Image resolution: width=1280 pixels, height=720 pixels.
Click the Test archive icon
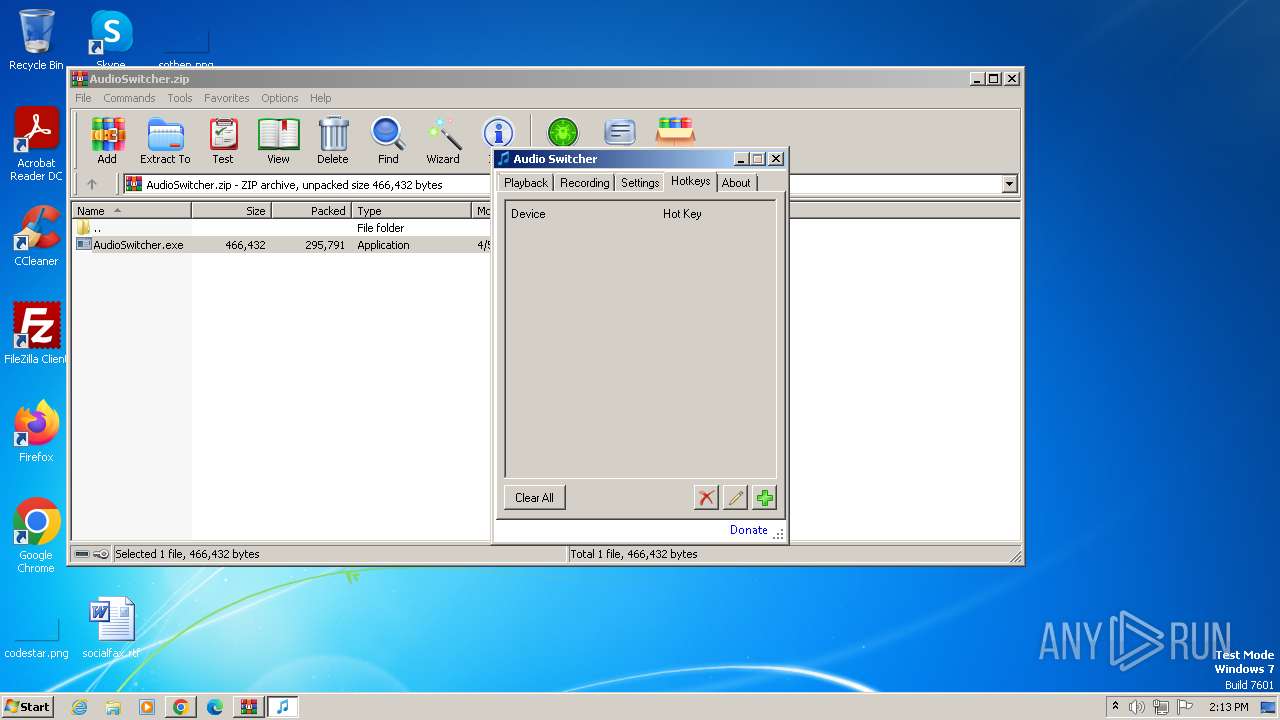tap(223, 141)
